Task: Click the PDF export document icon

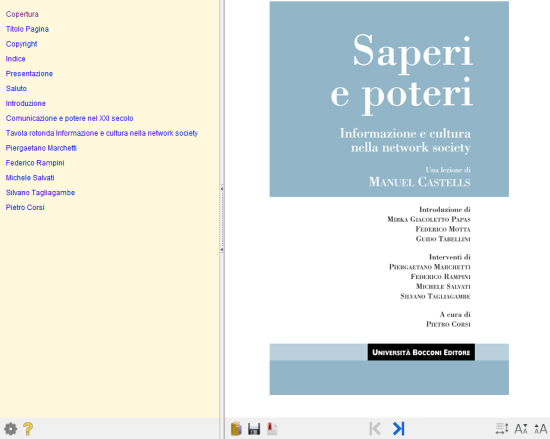Action: 272,428
